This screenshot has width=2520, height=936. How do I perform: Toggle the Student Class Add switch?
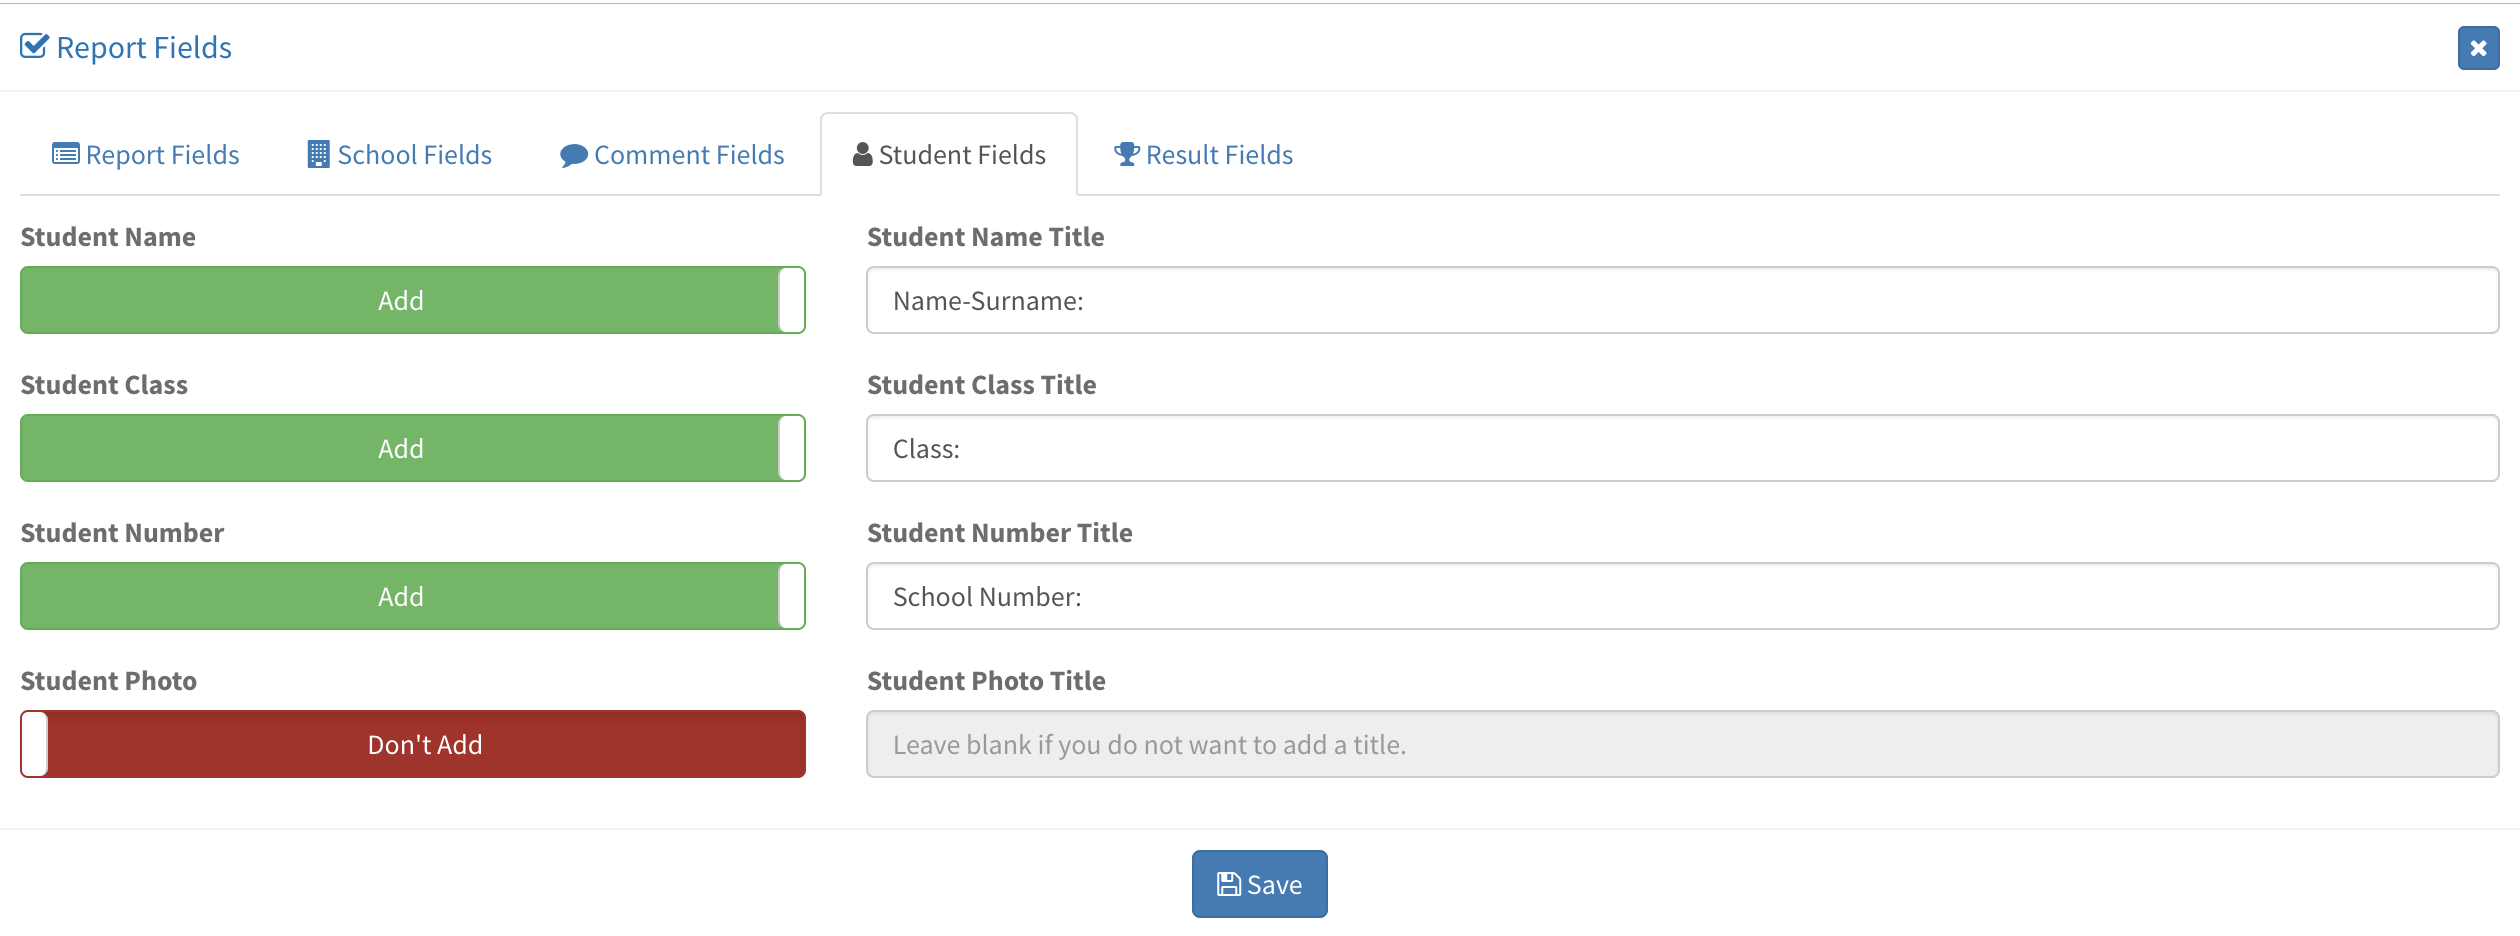point(413,448)
